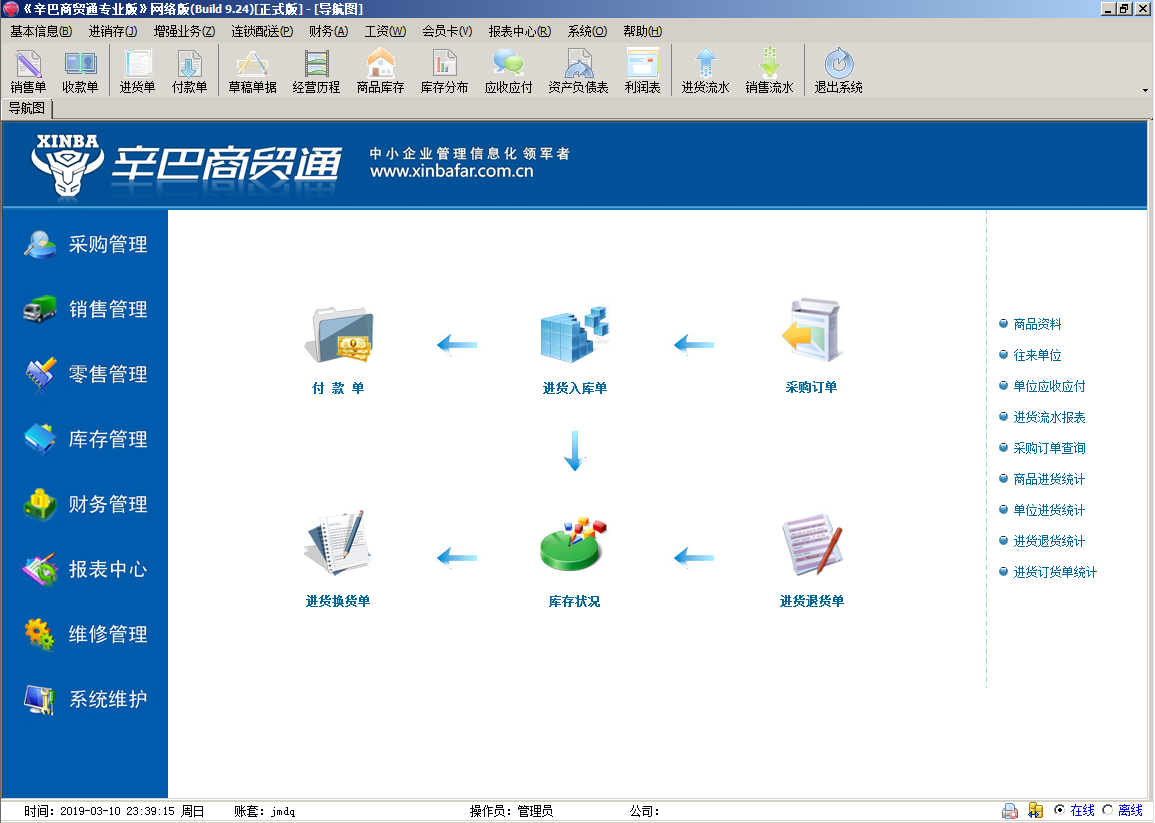The image size is (1155, 823).
Task: Click the printer icon in status bar
Action: [1010, 811]
